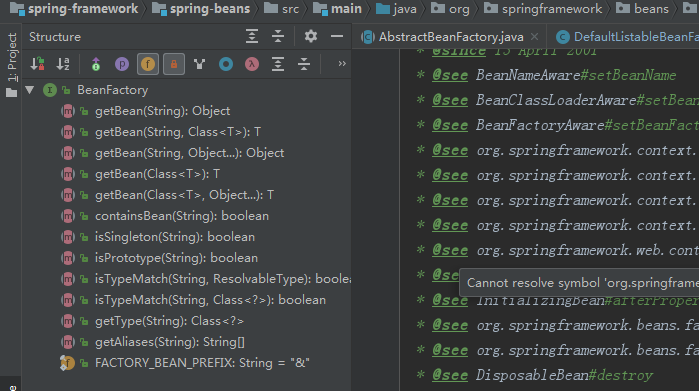Click BeanFactoryAware#setBeanFactory reference
Viewport: 699px width, 391px height.
coord(587,125)
